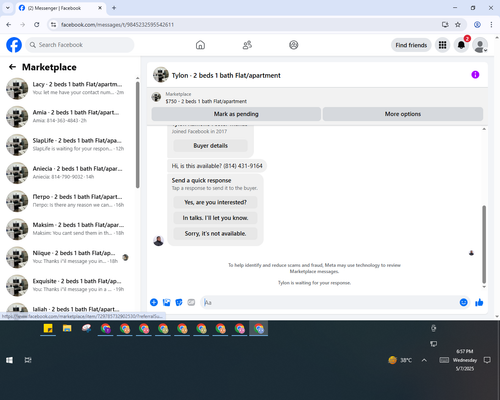View site information icon in address bar
Screen dimensions: 500x400
click(x=53, y=25)
